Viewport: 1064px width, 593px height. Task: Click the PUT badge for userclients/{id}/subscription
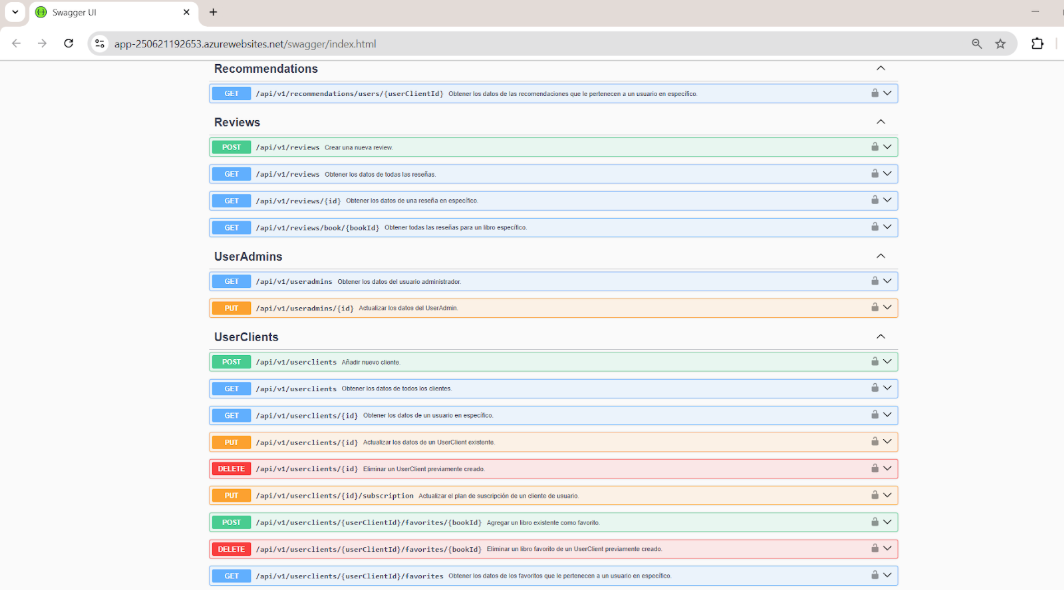(231, 495)
